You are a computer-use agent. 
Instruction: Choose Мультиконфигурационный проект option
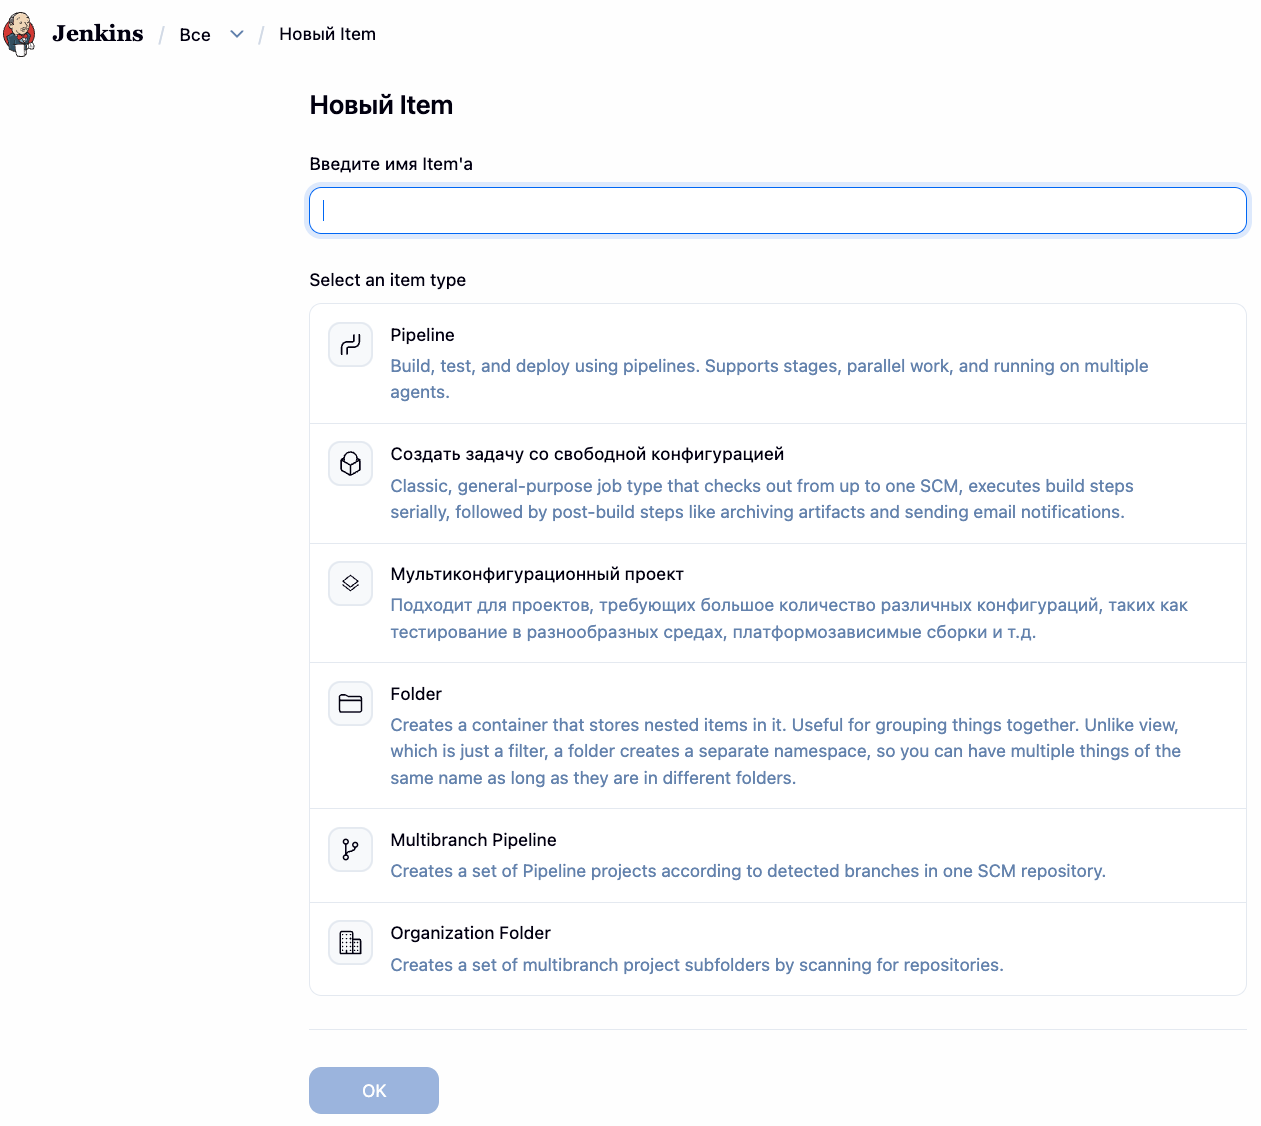tap(537, 574)
